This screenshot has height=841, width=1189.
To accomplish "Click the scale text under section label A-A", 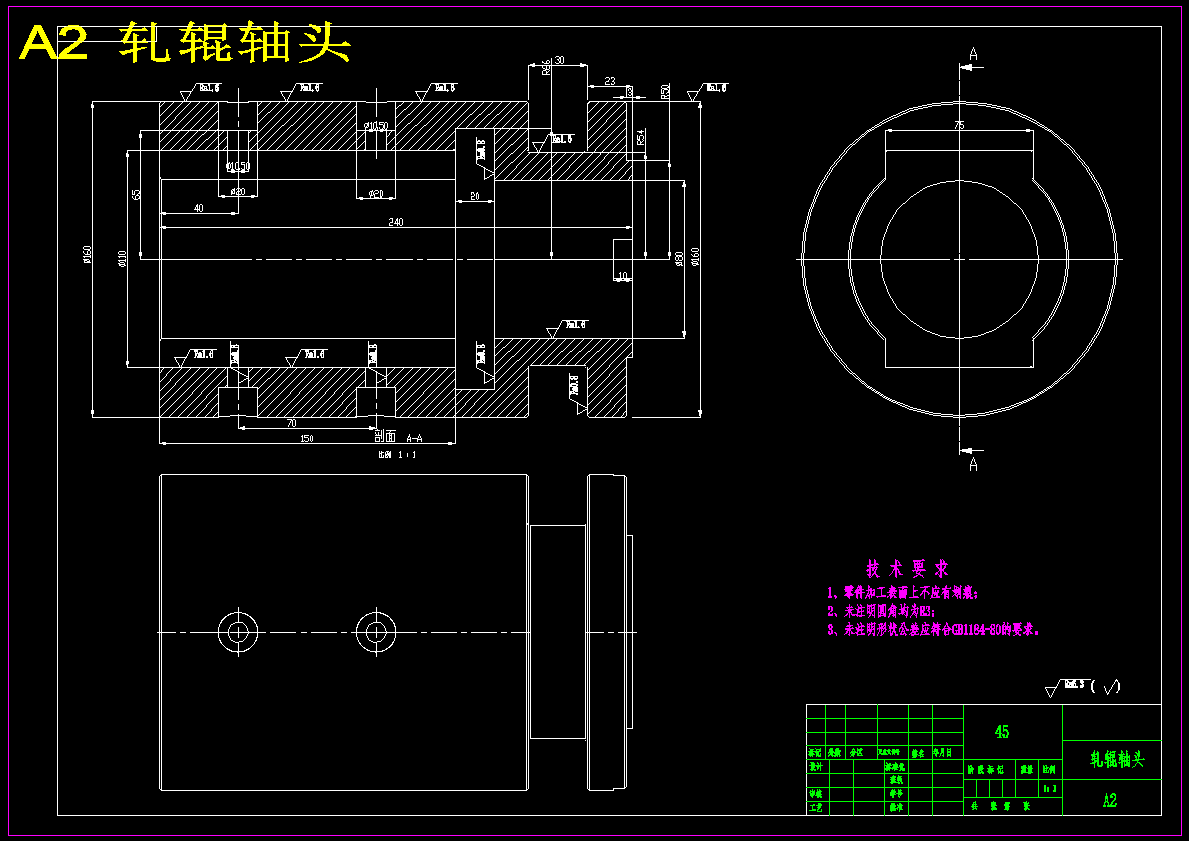I will pos(397,455).
